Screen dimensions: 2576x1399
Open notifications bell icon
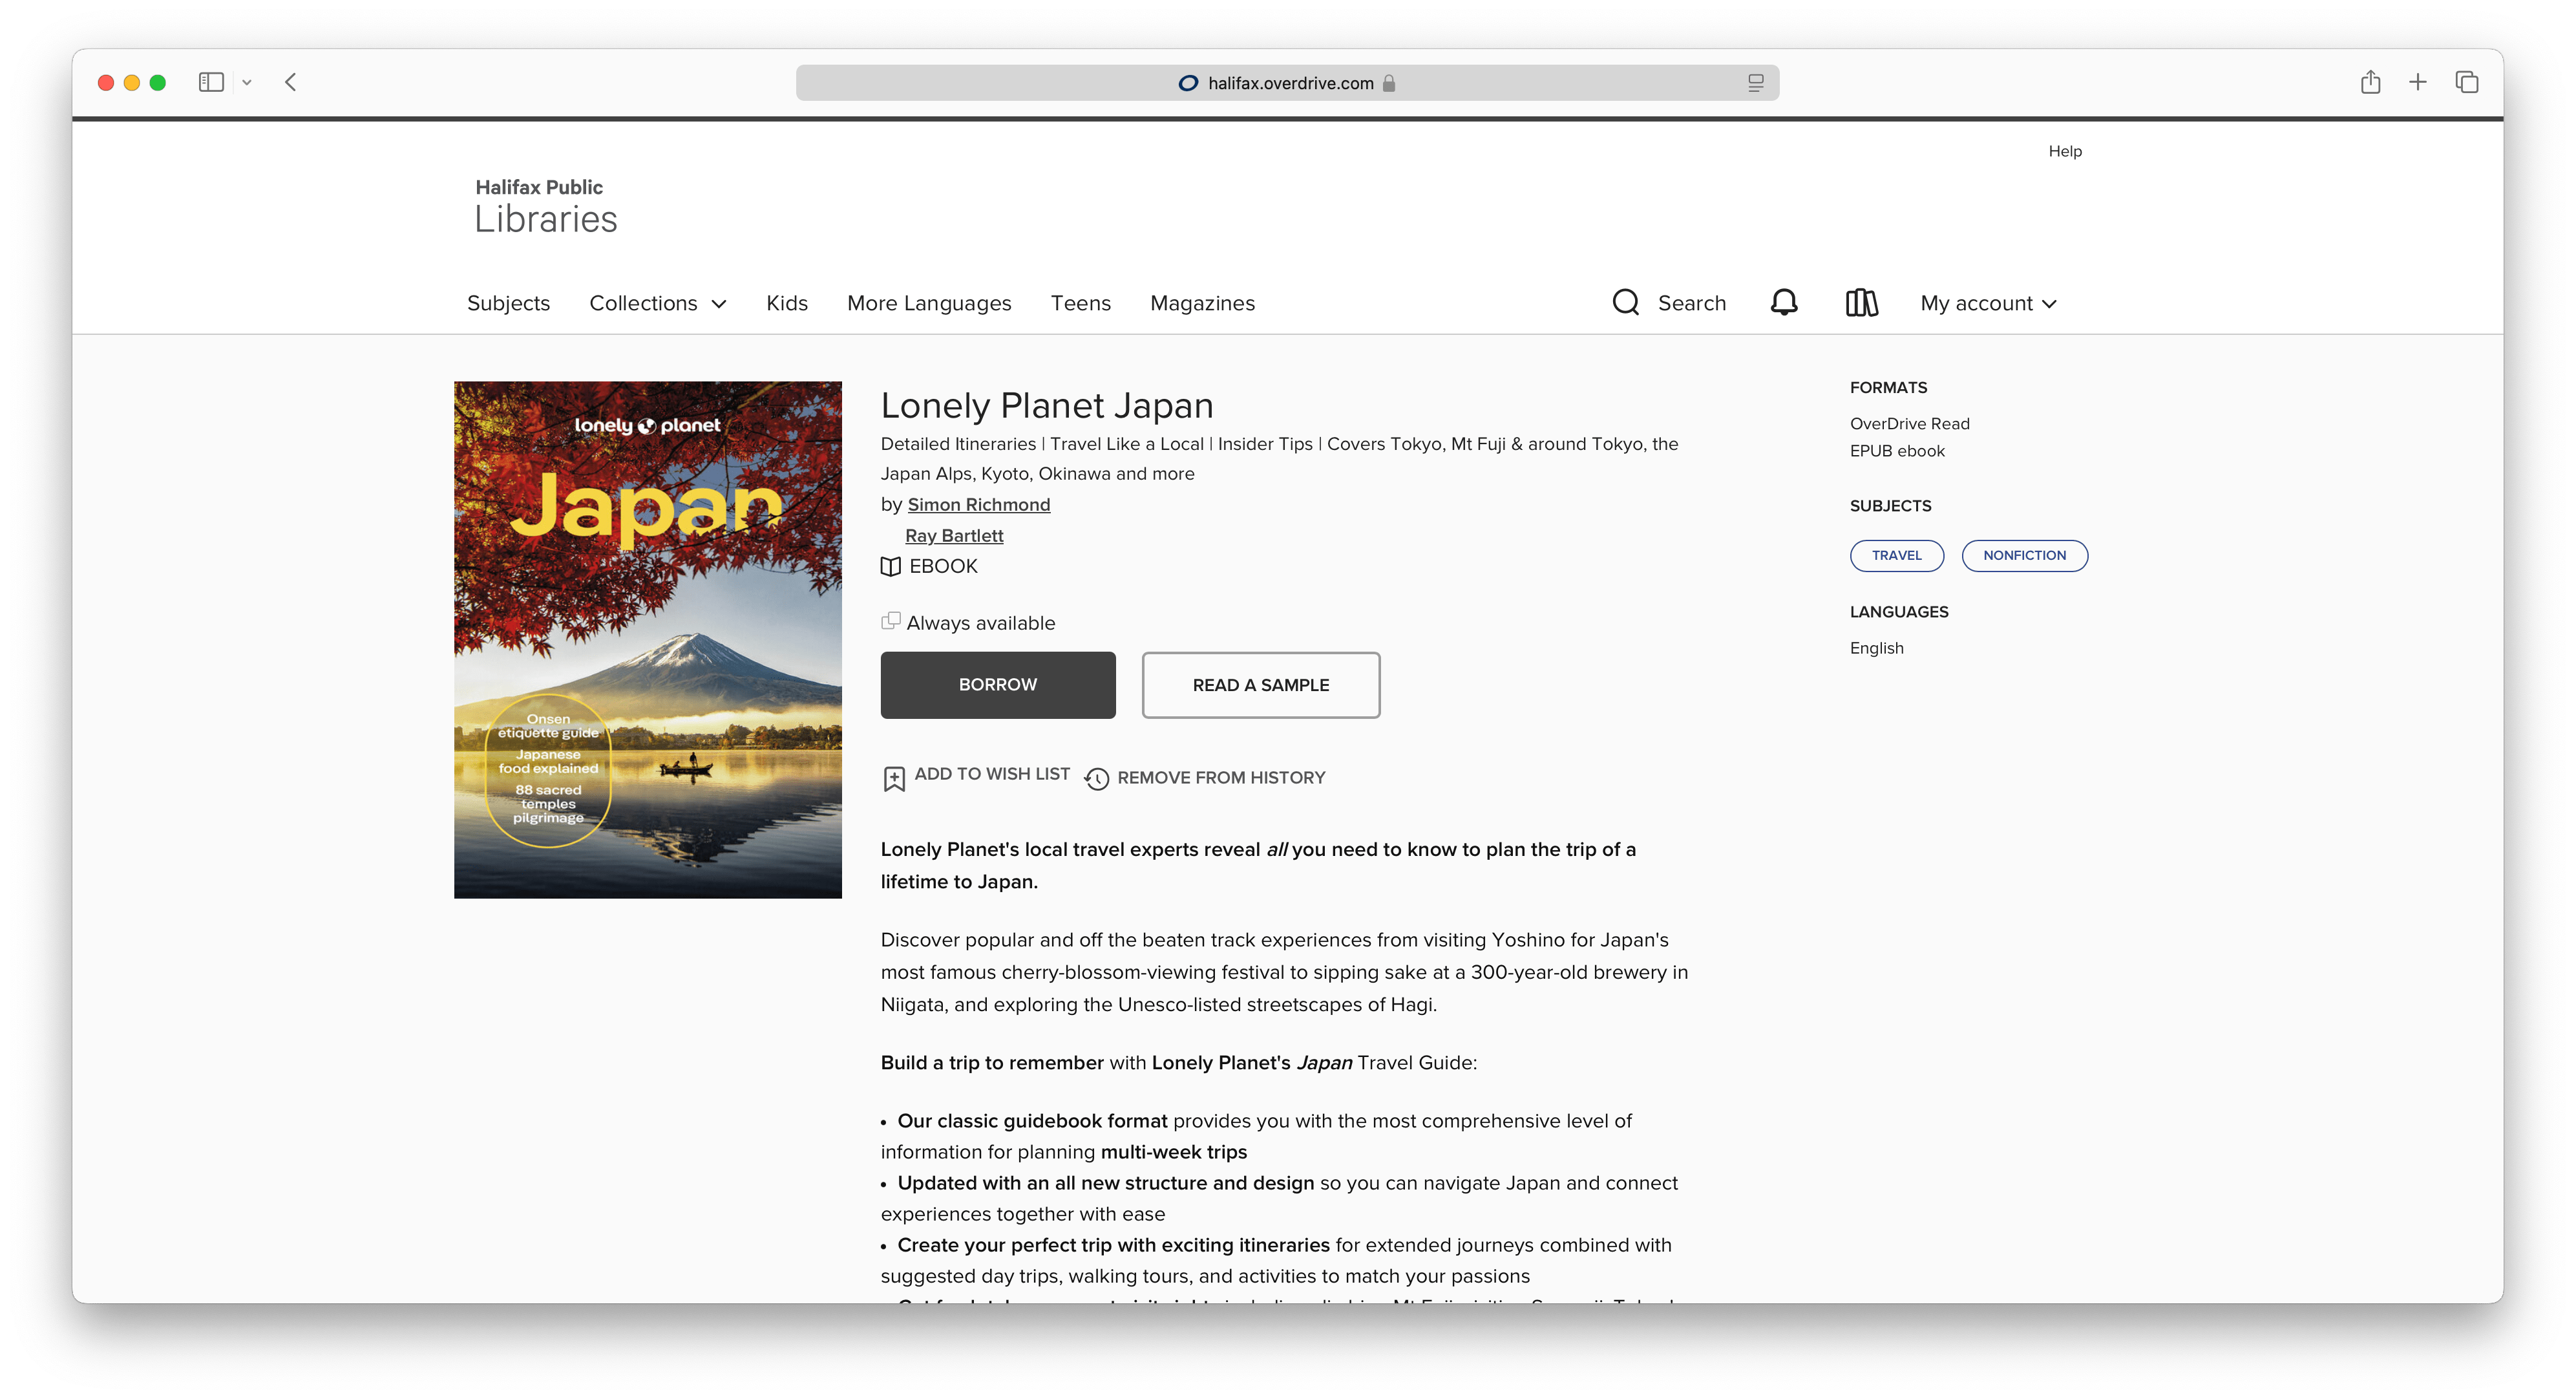1784,302
